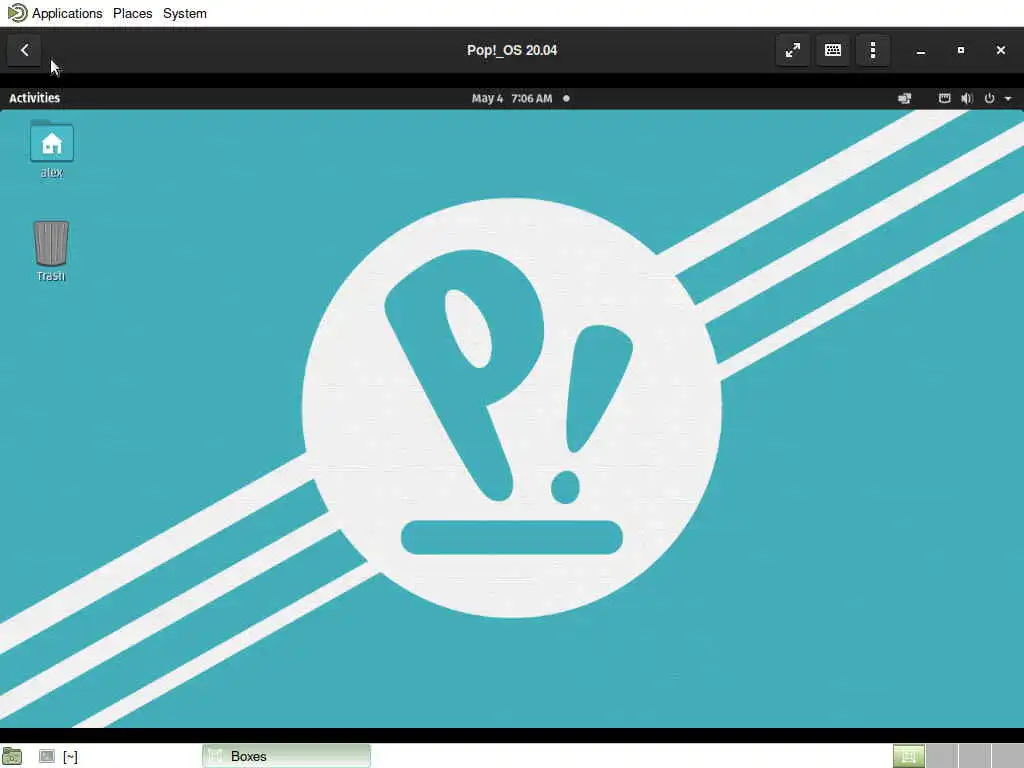Click the Boxes taskbar button
This screenshot has width=1024, height=768.
tap(287, 756)
